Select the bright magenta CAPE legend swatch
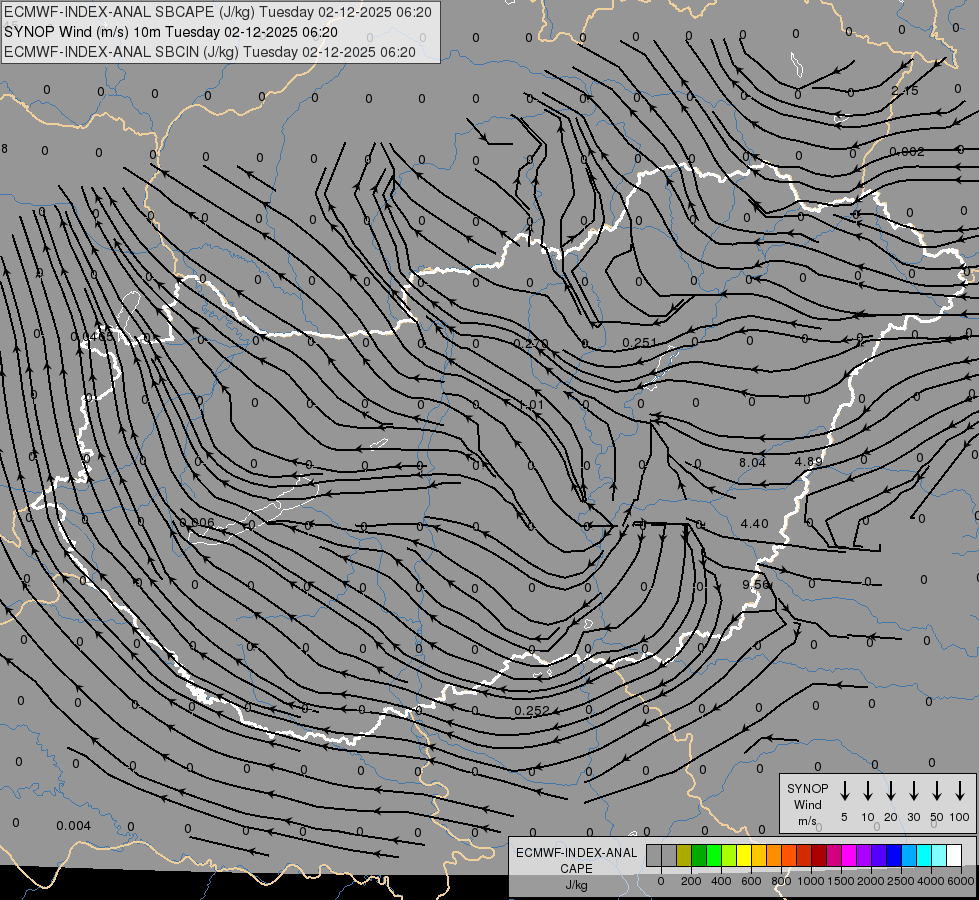Image resolution: width=979 pixels, height=900 pixels. point(849,855)
